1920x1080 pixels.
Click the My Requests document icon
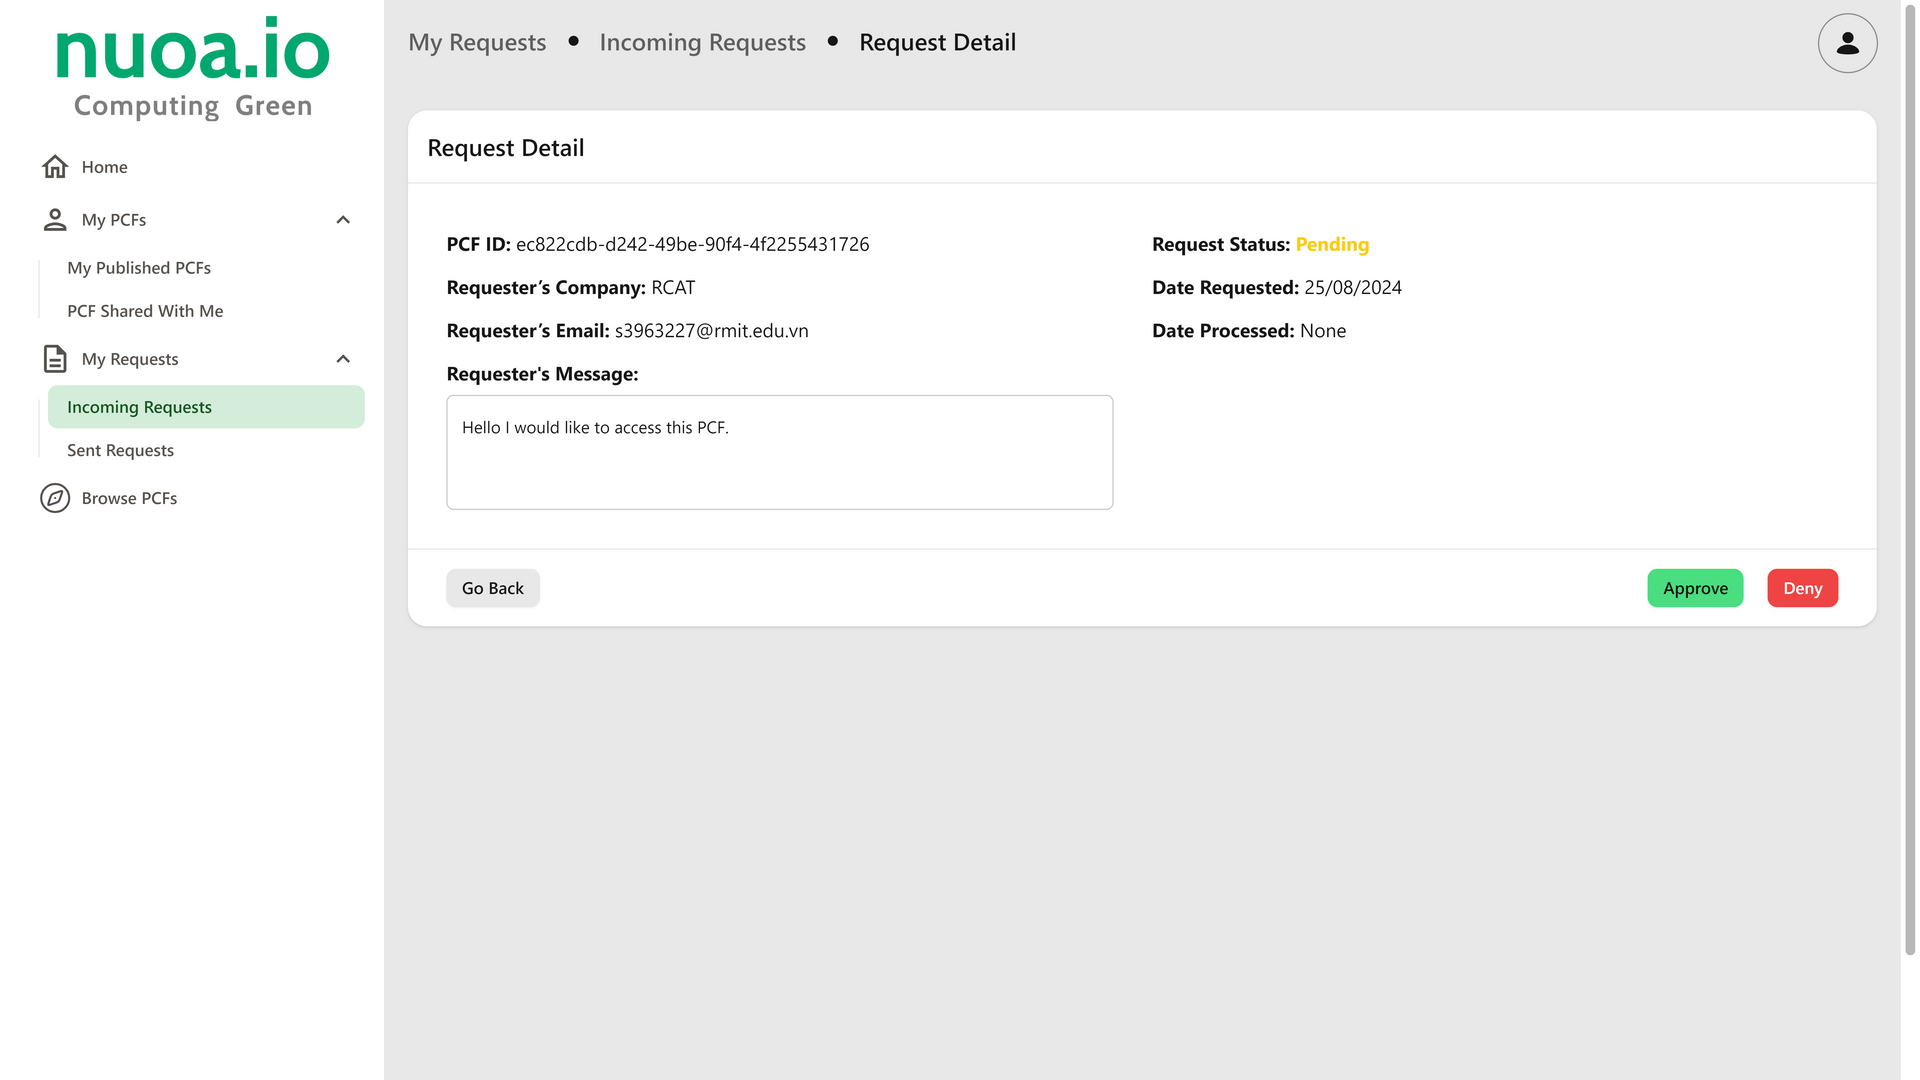click(55, 359)
